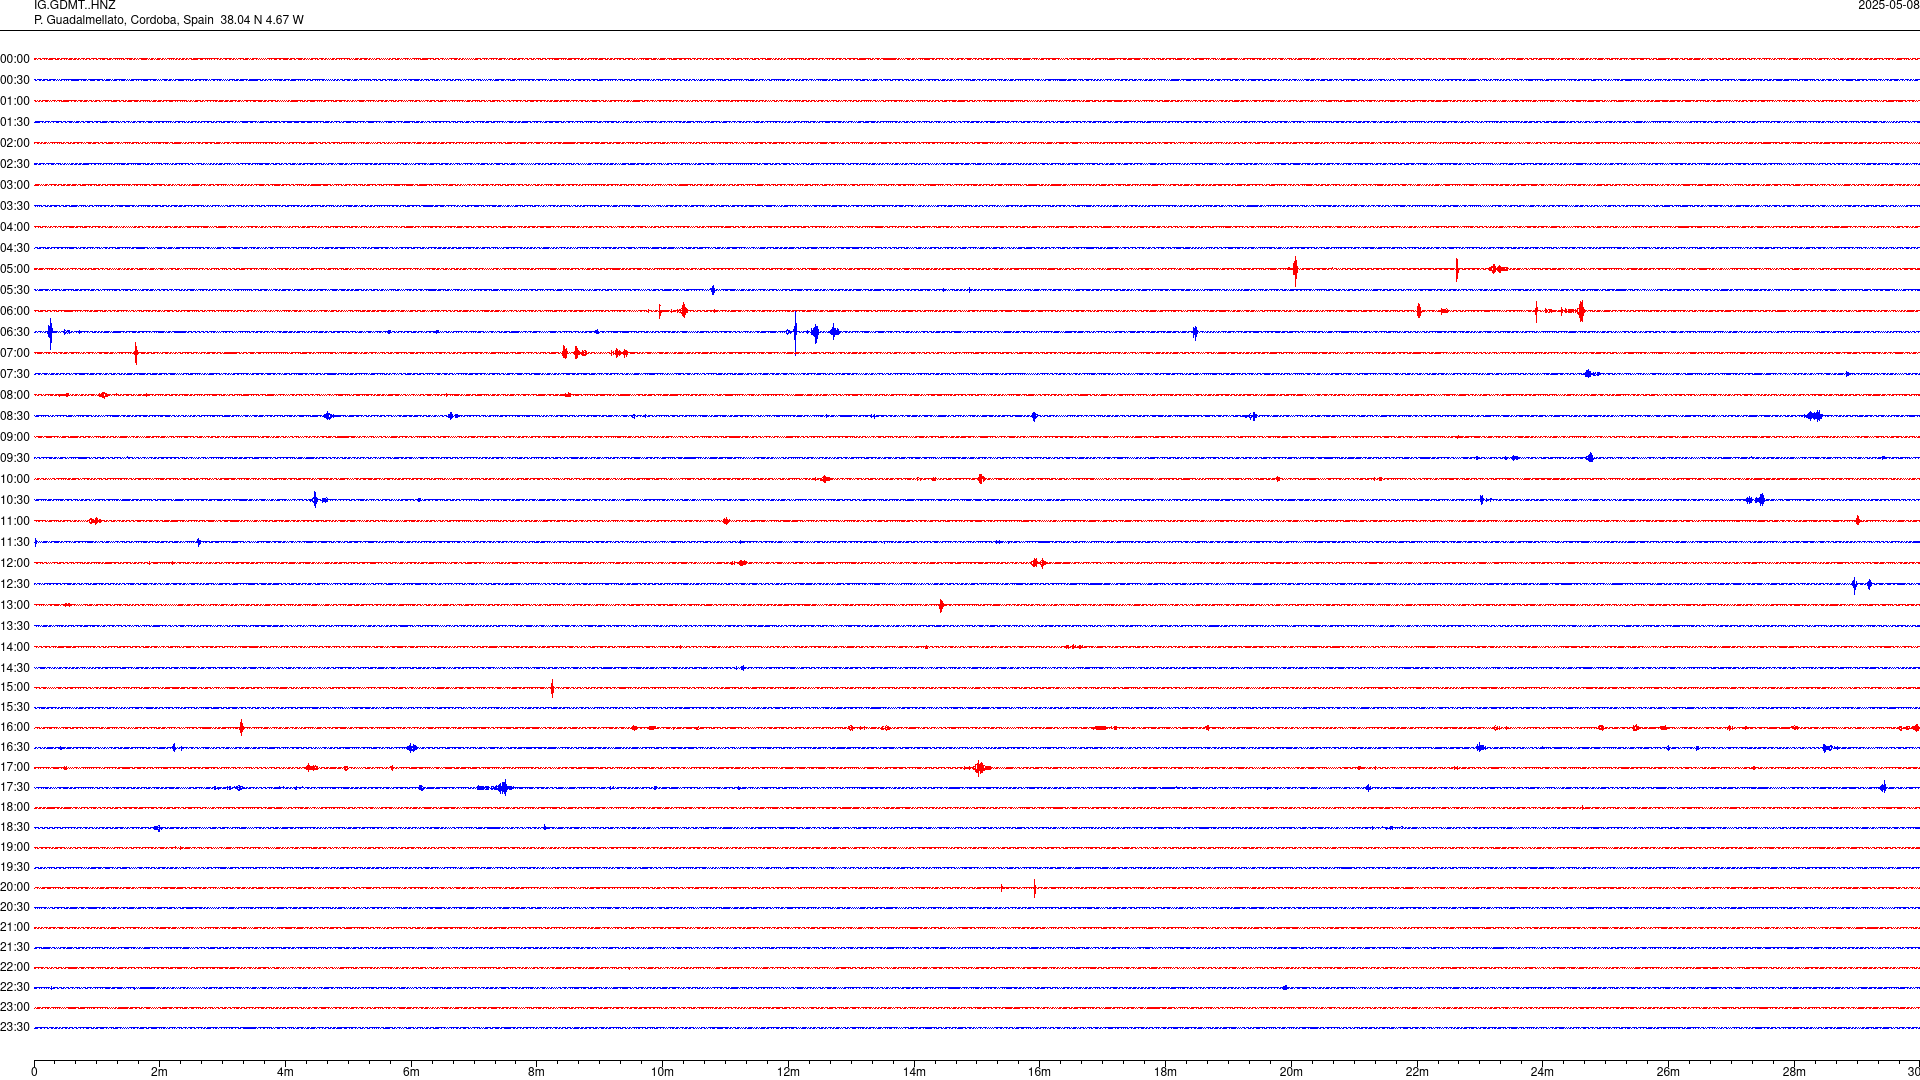
Task: Click the 05:00 time row label
Action: 15,269
